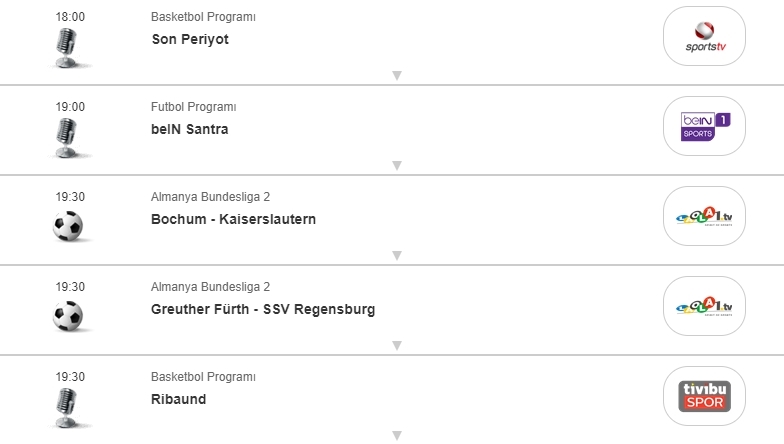This screenshot has width=784, height=444.
Task: Click the soccer ball icon for Greuther Fürth match
Action: point(68,316)
